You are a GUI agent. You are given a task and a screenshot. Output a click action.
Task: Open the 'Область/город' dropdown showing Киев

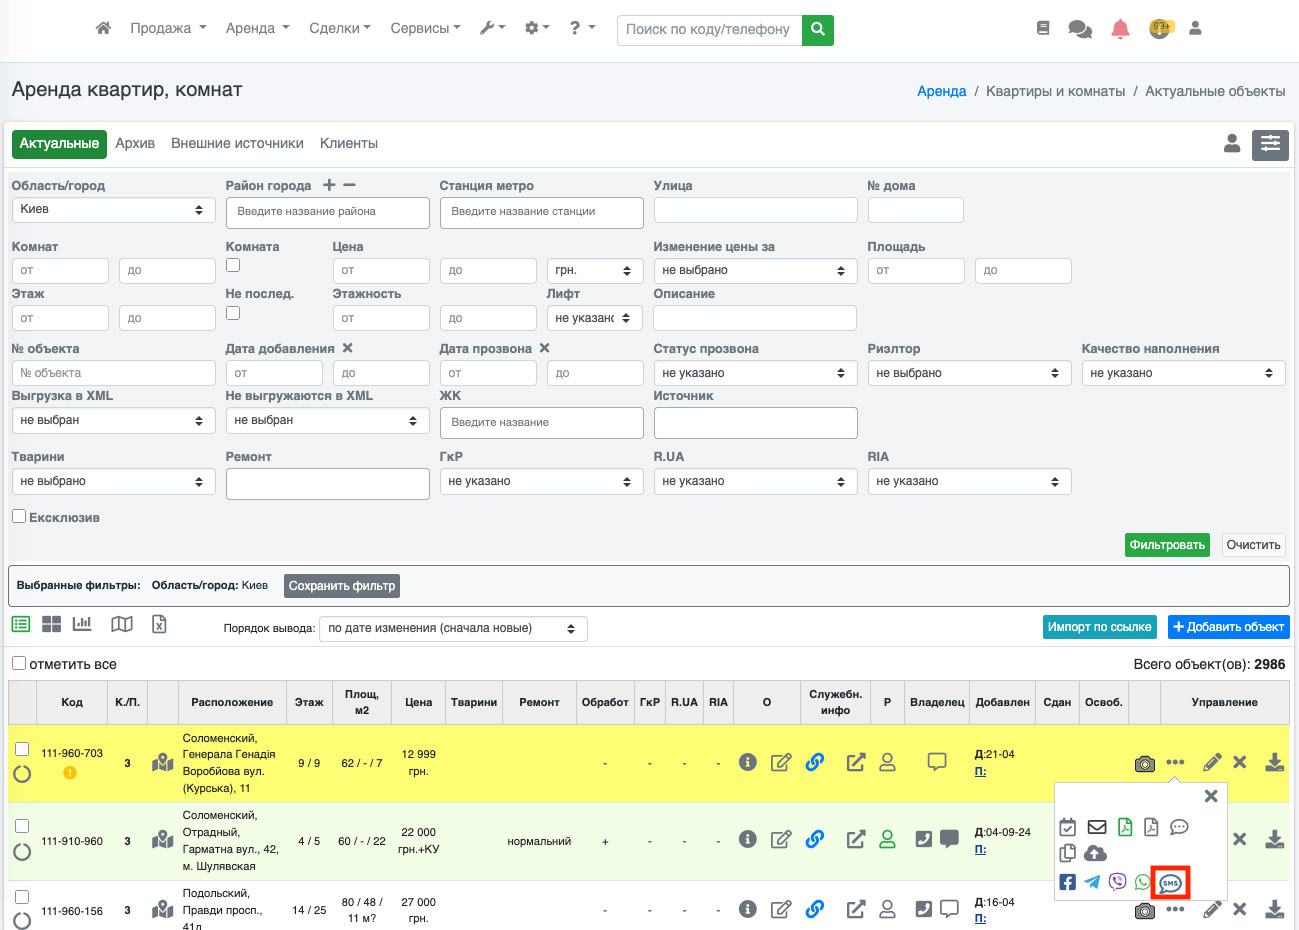pyautogui.click(x=113, y=210)
